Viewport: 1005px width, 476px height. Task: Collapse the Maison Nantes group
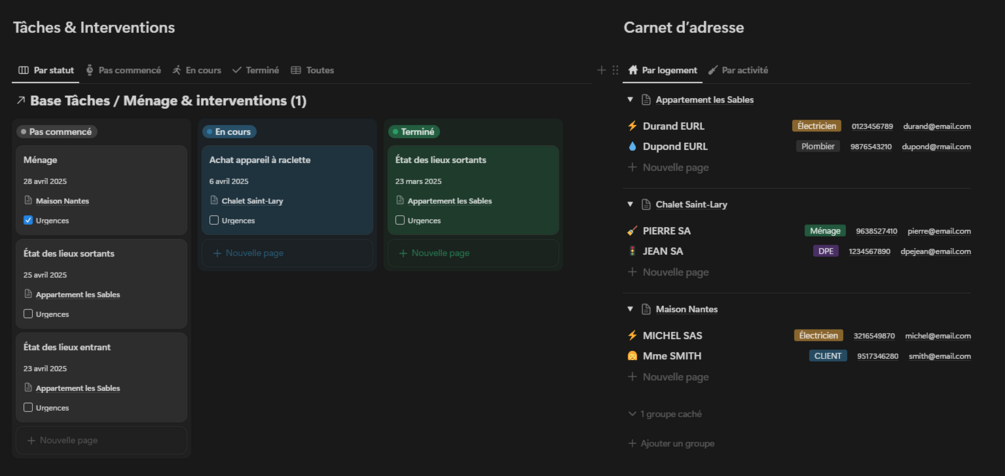tap(630, 309)
